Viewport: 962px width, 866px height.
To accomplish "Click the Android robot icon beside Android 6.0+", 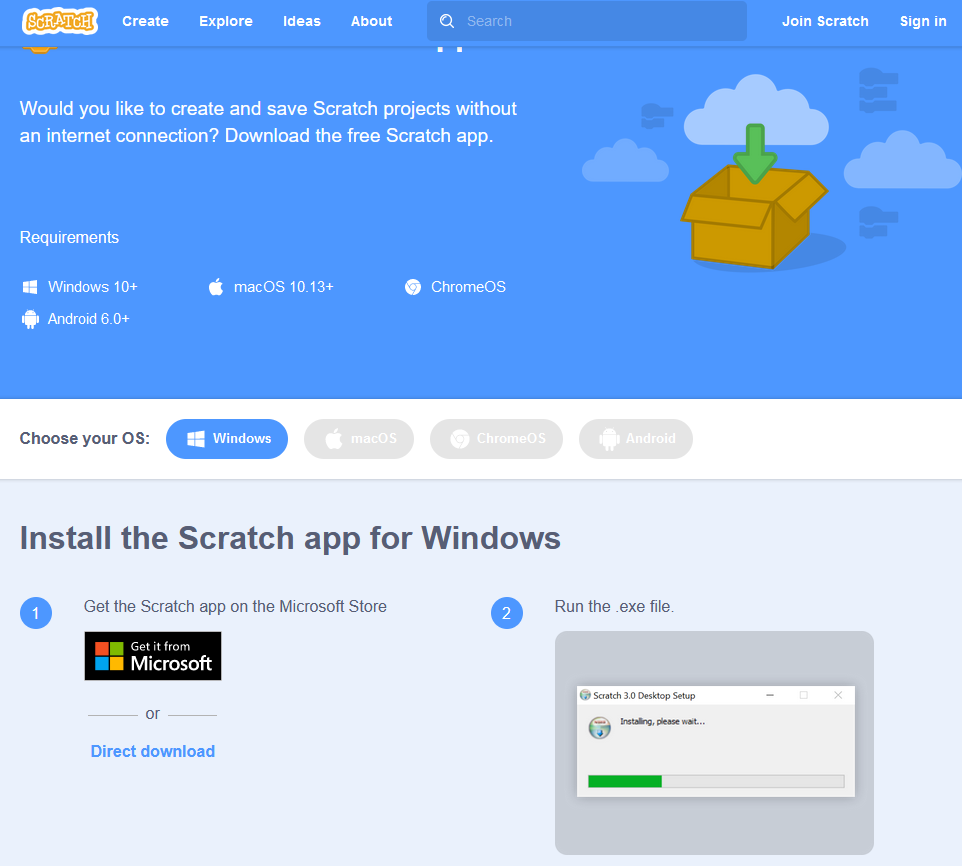I will tap(30, 319).
